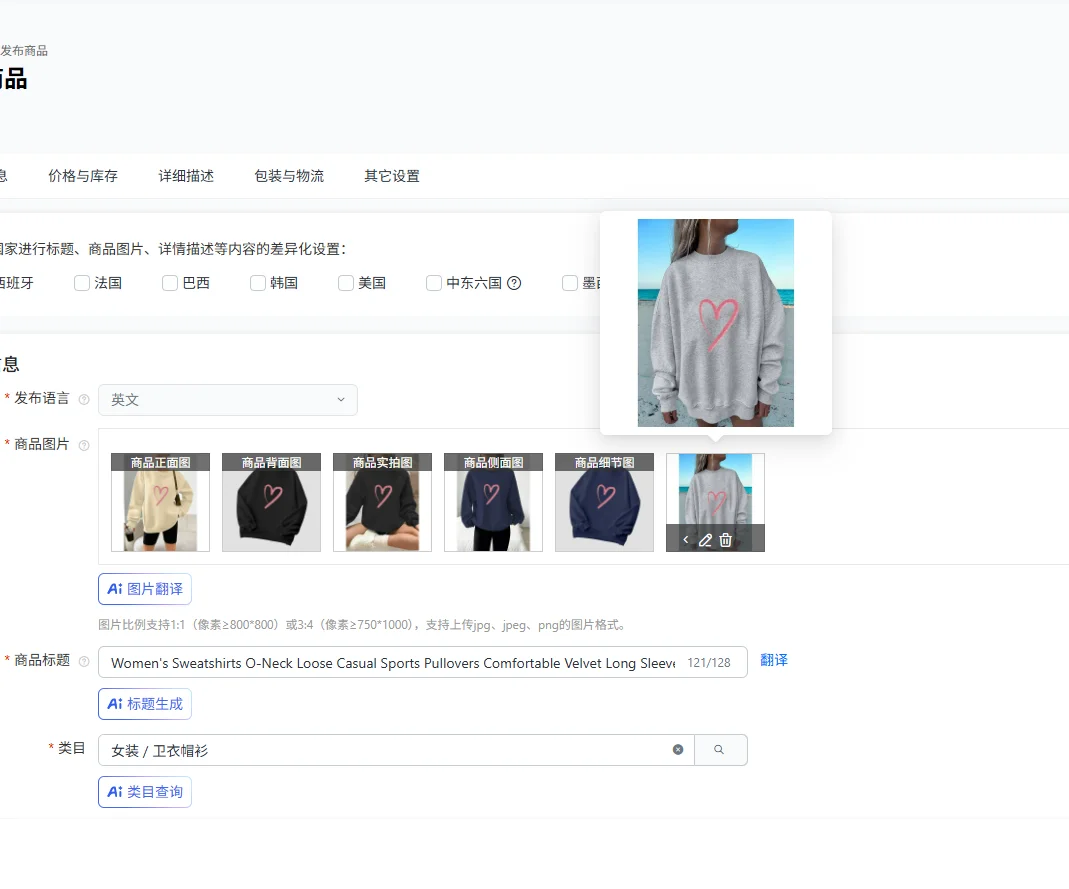Click the left arrow on the image thumbnail overlay

[x=685, y=539]
